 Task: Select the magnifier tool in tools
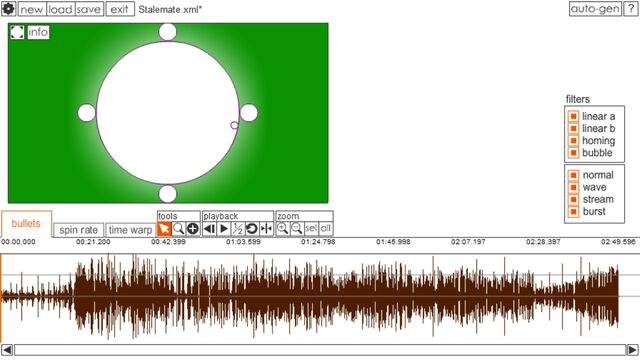tap(178, 229)
